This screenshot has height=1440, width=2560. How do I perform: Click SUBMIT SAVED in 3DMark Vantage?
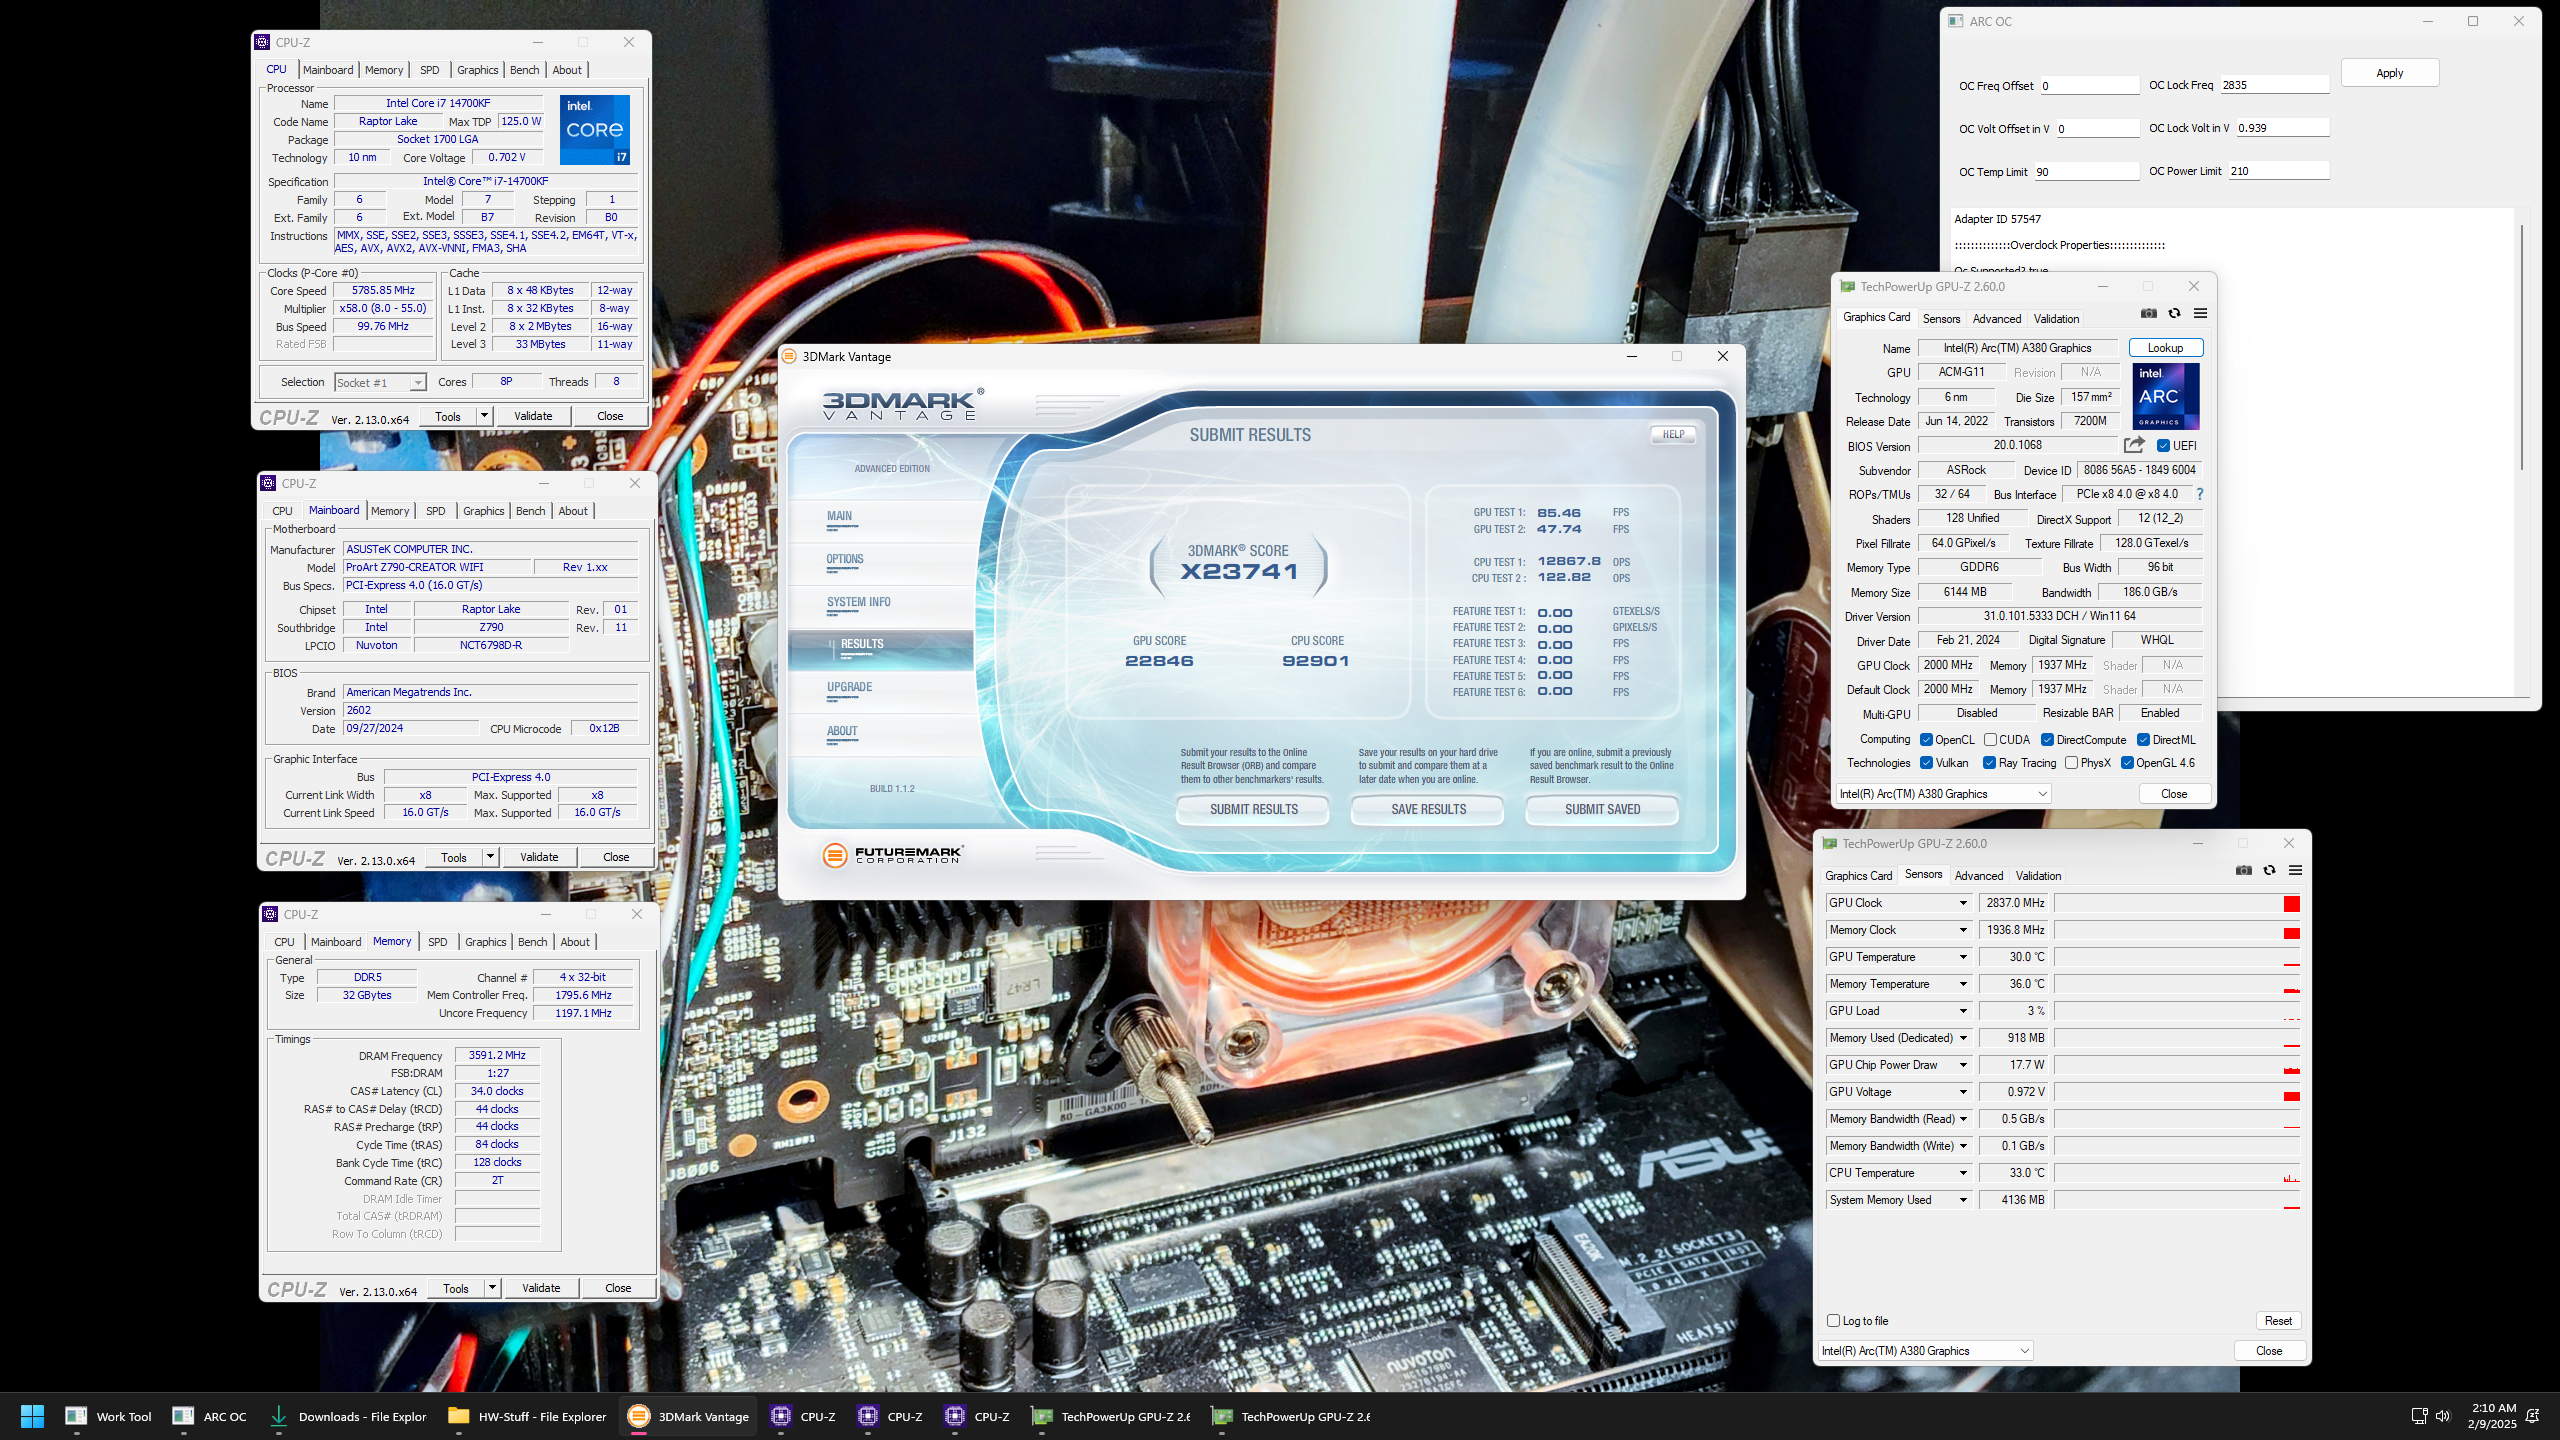tap(1602, 809)
